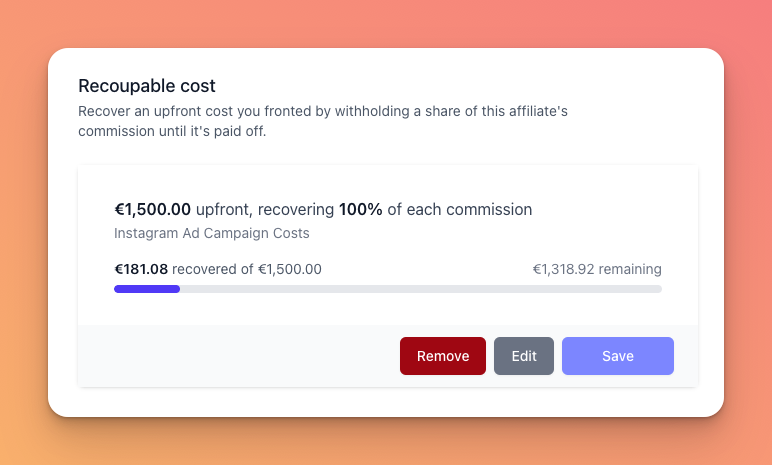Screen dimensions: 772x465
Task: Click the 'of each commission' text
Action: (459, 209)
